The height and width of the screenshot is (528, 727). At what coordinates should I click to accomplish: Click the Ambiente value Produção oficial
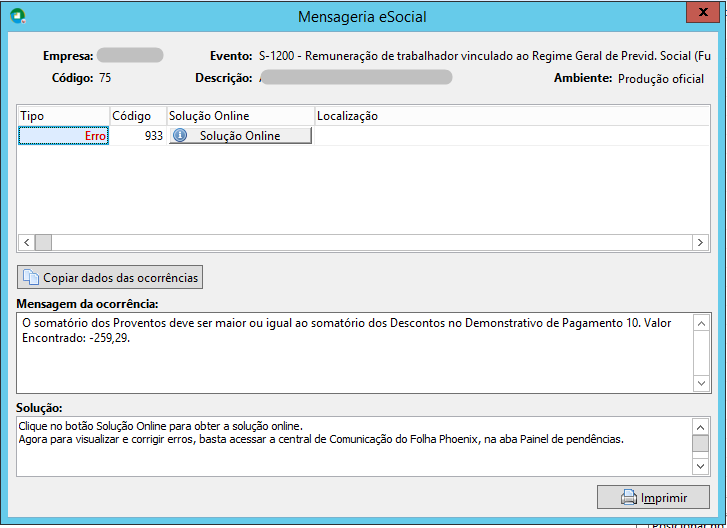[661, 79]
